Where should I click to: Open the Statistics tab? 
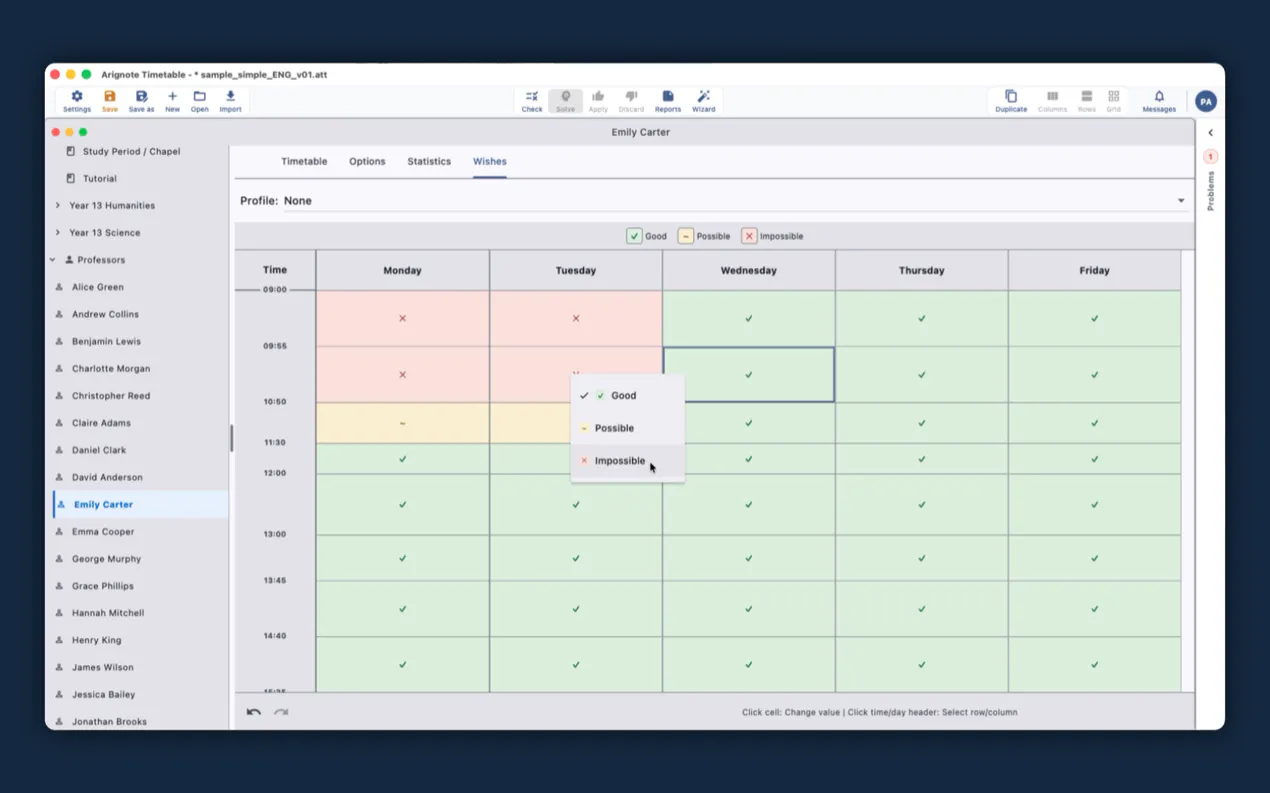coord(429,161)
